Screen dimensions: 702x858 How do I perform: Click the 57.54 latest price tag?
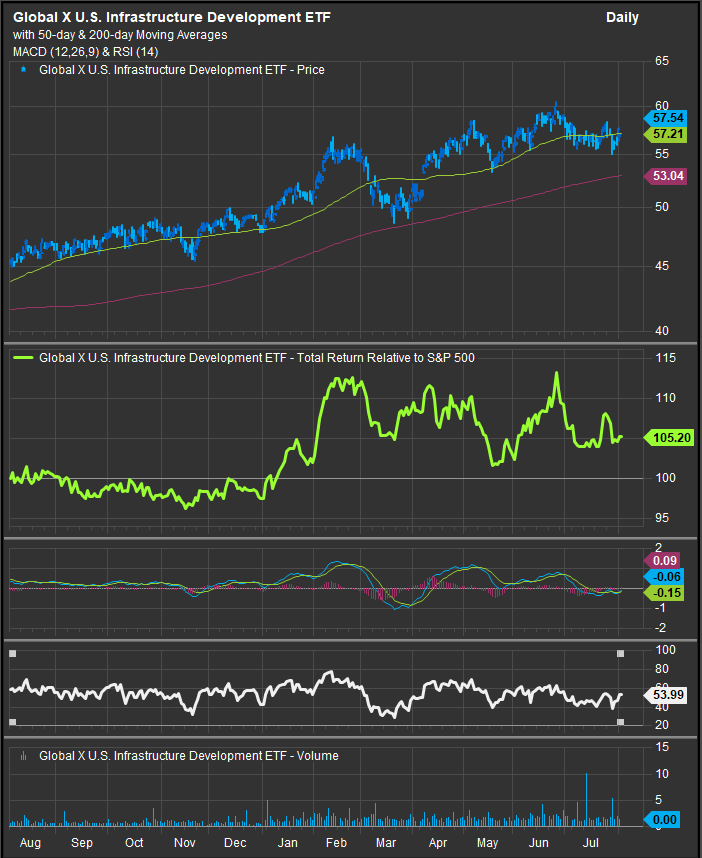[x=665, y=118]
